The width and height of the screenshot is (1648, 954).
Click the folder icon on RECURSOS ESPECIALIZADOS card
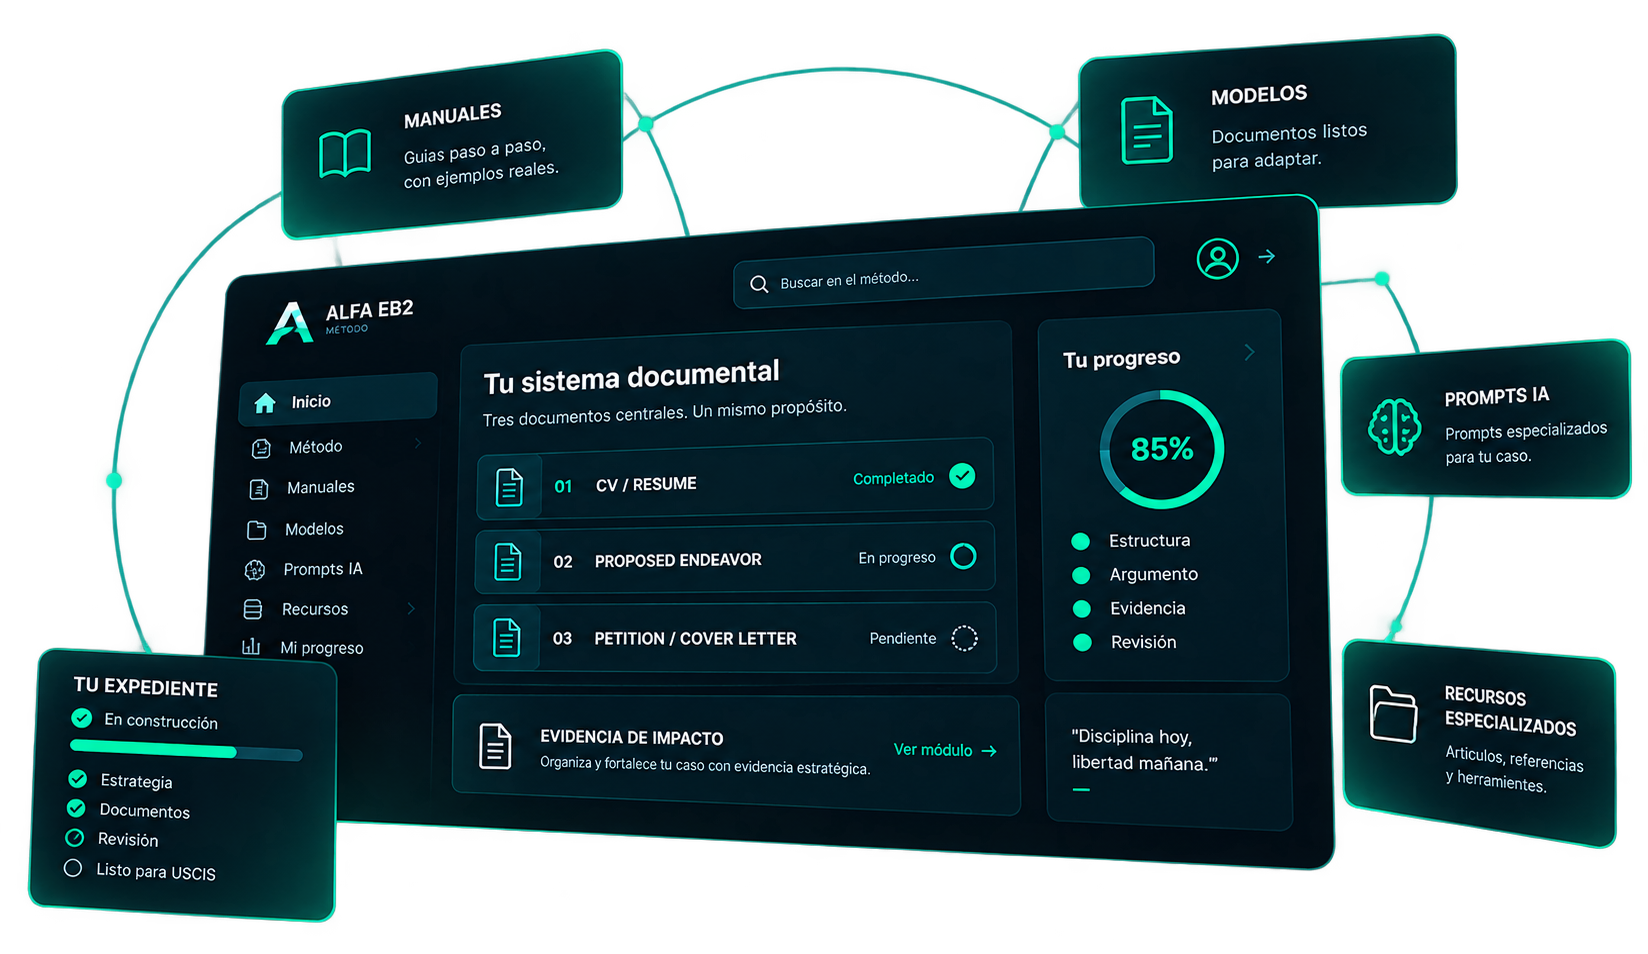pos(1393,714)
